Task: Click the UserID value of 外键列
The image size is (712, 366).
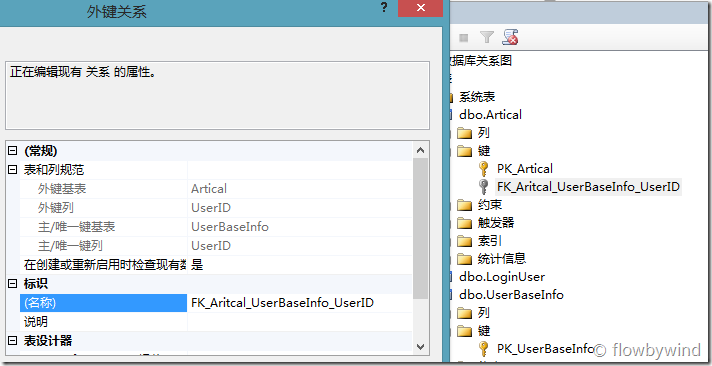Action: (x=211, y=208)
